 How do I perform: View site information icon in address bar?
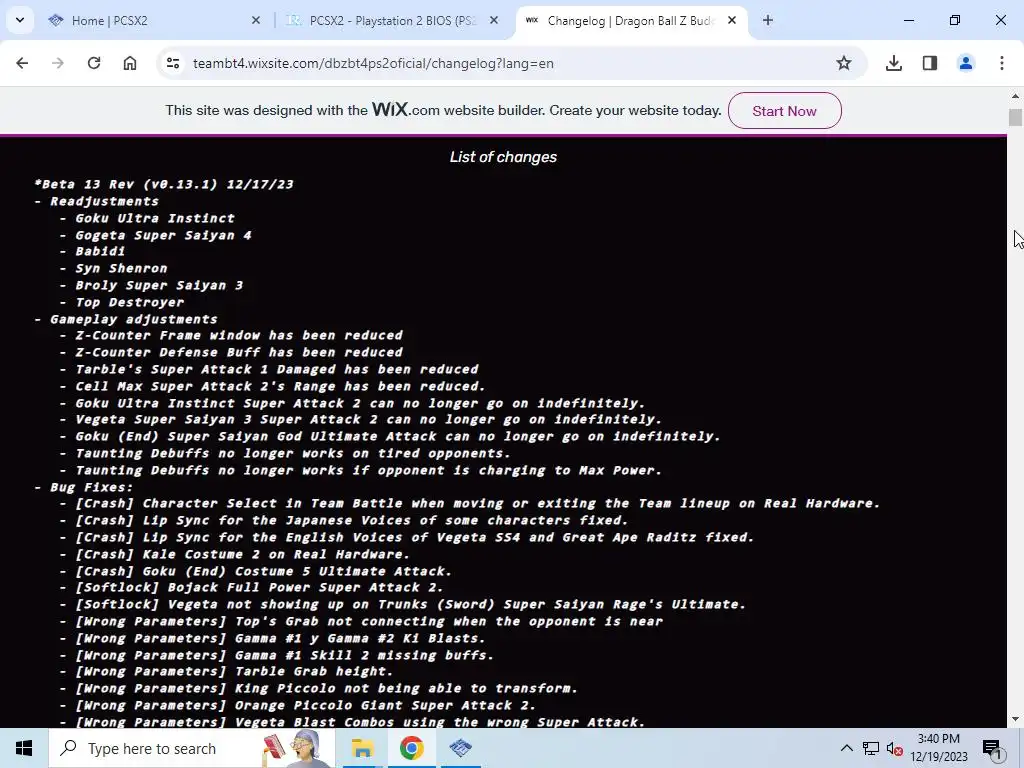click(x=173, y=63)
